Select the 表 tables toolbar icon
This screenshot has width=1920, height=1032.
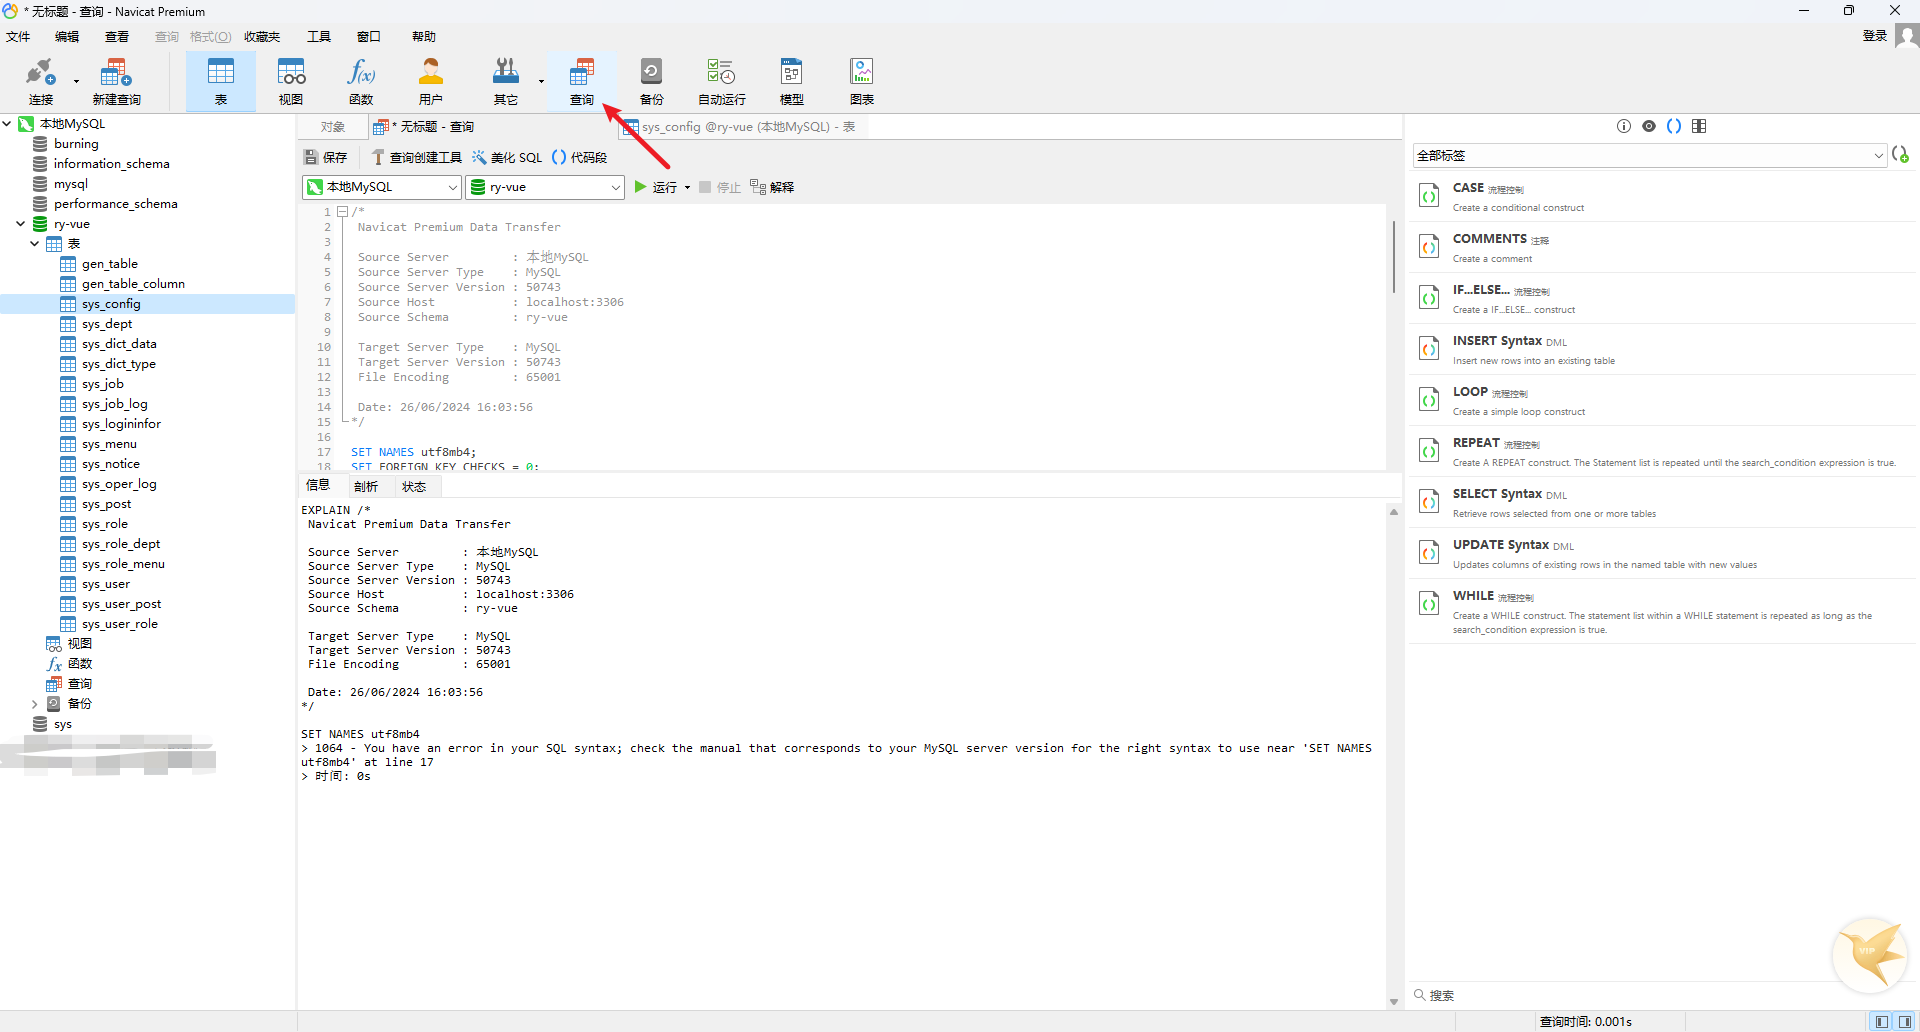[x=220, y=82]
